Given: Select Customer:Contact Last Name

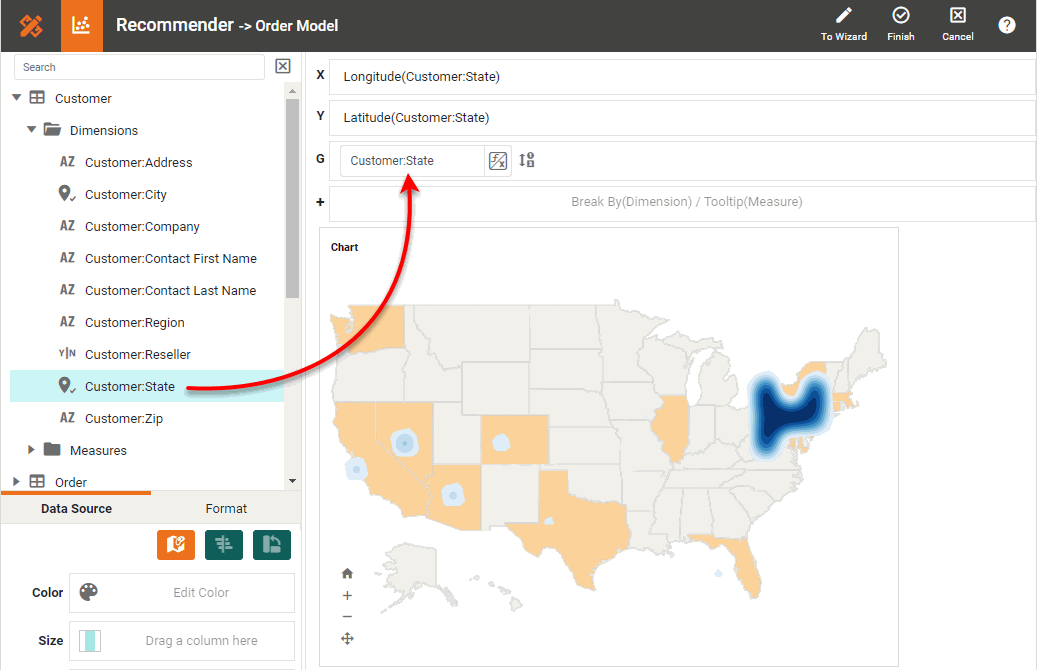Looking at the screenshot, I should (x=170, y=290).
